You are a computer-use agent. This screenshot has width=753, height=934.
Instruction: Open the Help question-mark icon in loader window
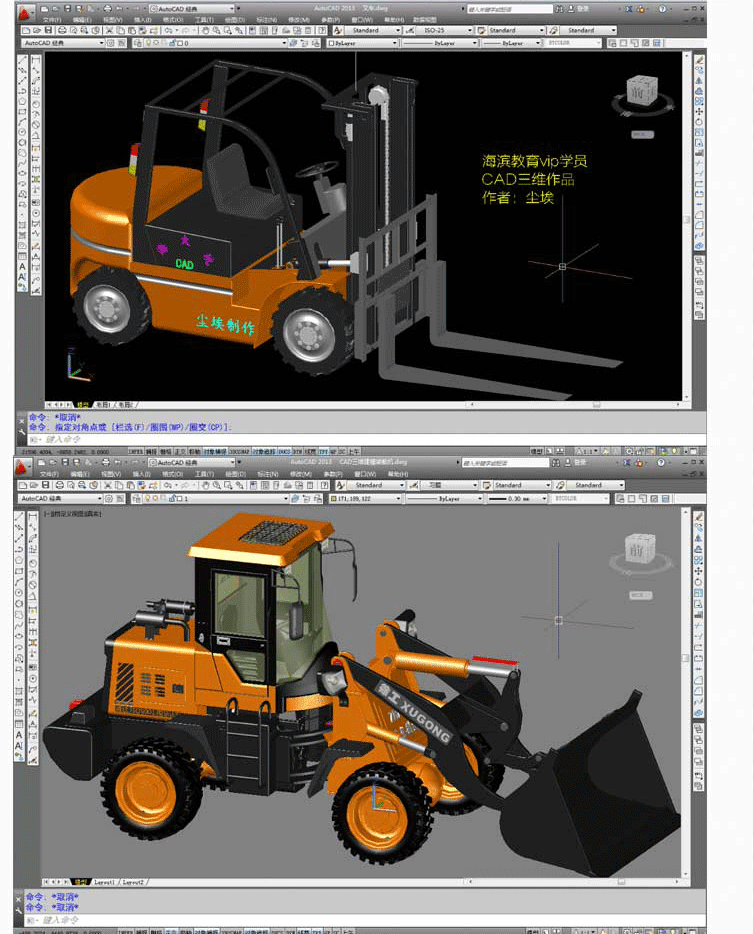tap(661, 462)
